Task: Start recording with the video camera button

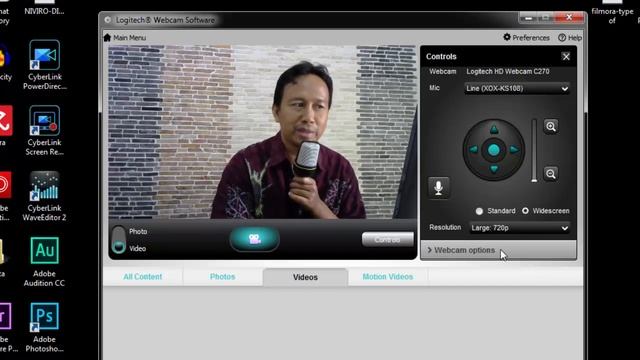Action: 254,239
